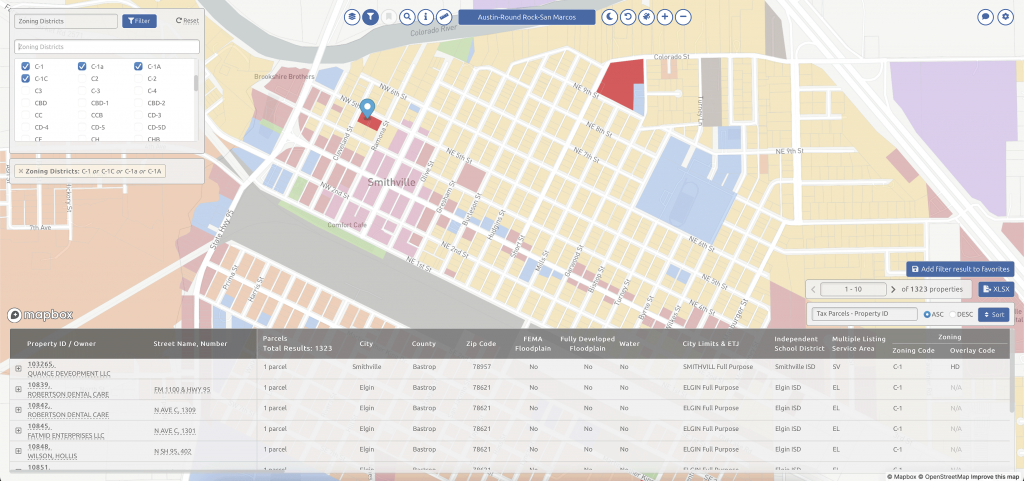Zoom out with the minus icon
This screenshot has width=1024, height=481.
(x=683, y=17)
